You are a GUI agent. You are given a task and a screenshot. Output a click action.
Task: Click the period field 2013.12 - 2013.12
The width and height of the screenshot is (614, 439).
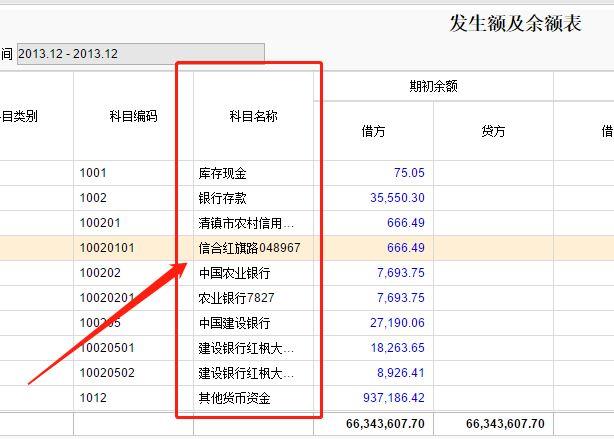coord(141,54)
